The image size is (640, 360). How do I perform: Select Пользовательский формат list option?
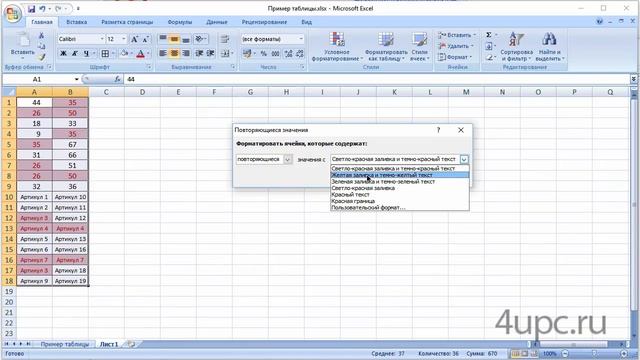(400, 207)
